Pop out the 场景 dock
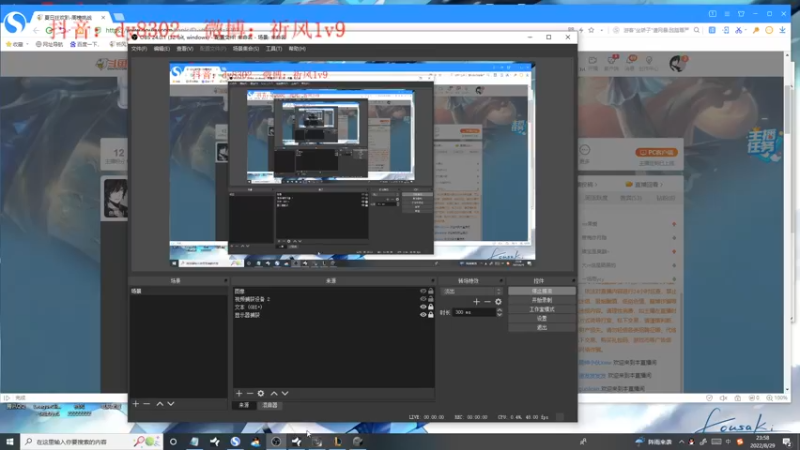Screen dimensions: 800x450 point(225,281)
